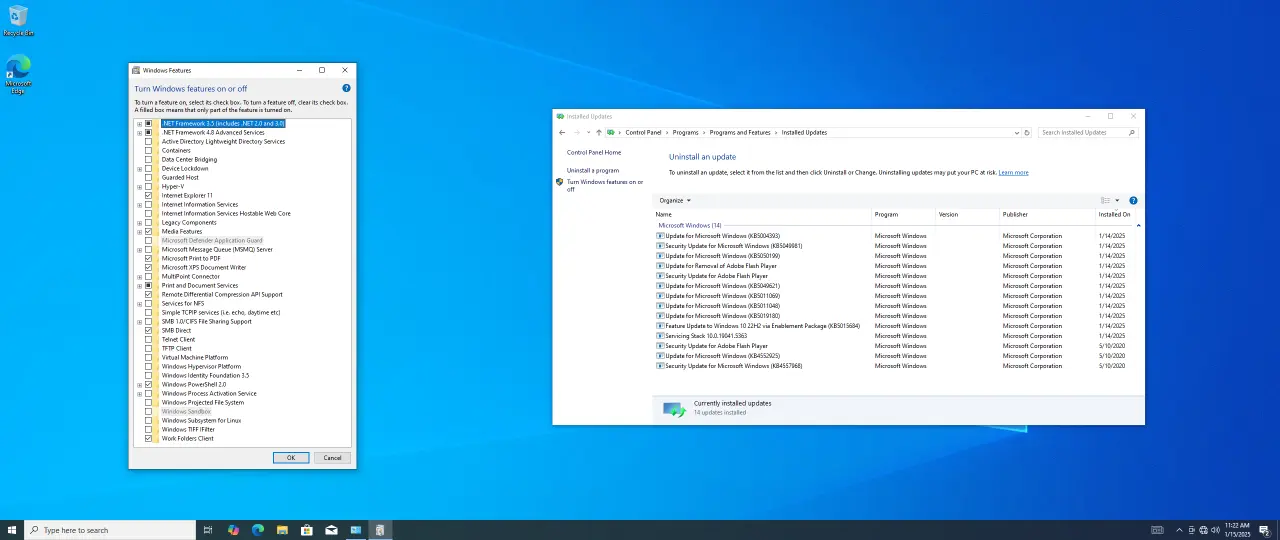Enable the Containers feature checkbox
This screenshot has height=540, width=1280.
pyautogui.click(x=148, y=150)
